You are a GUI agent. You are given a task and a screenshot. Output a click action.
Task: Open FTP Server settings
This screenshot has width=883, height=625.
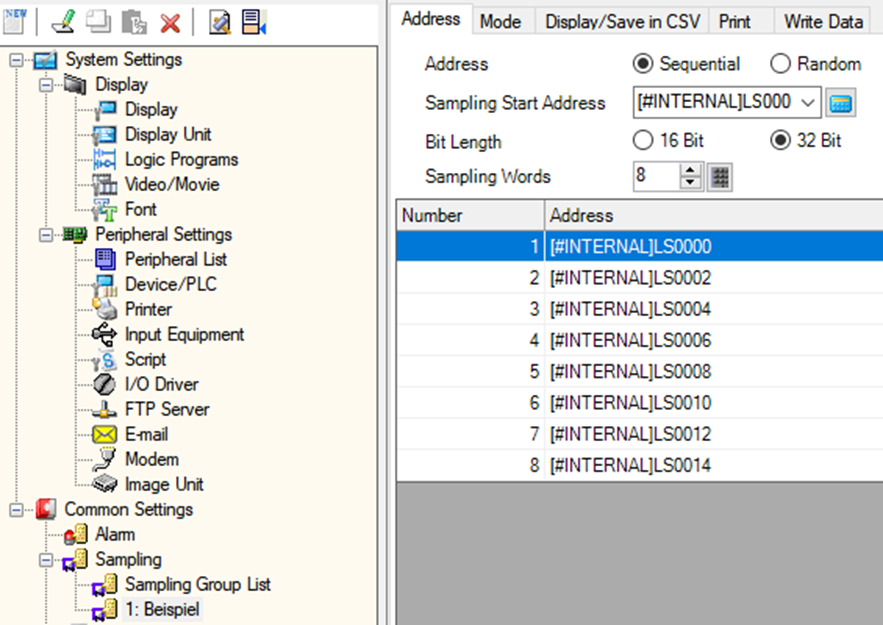(x=167, y=409)
